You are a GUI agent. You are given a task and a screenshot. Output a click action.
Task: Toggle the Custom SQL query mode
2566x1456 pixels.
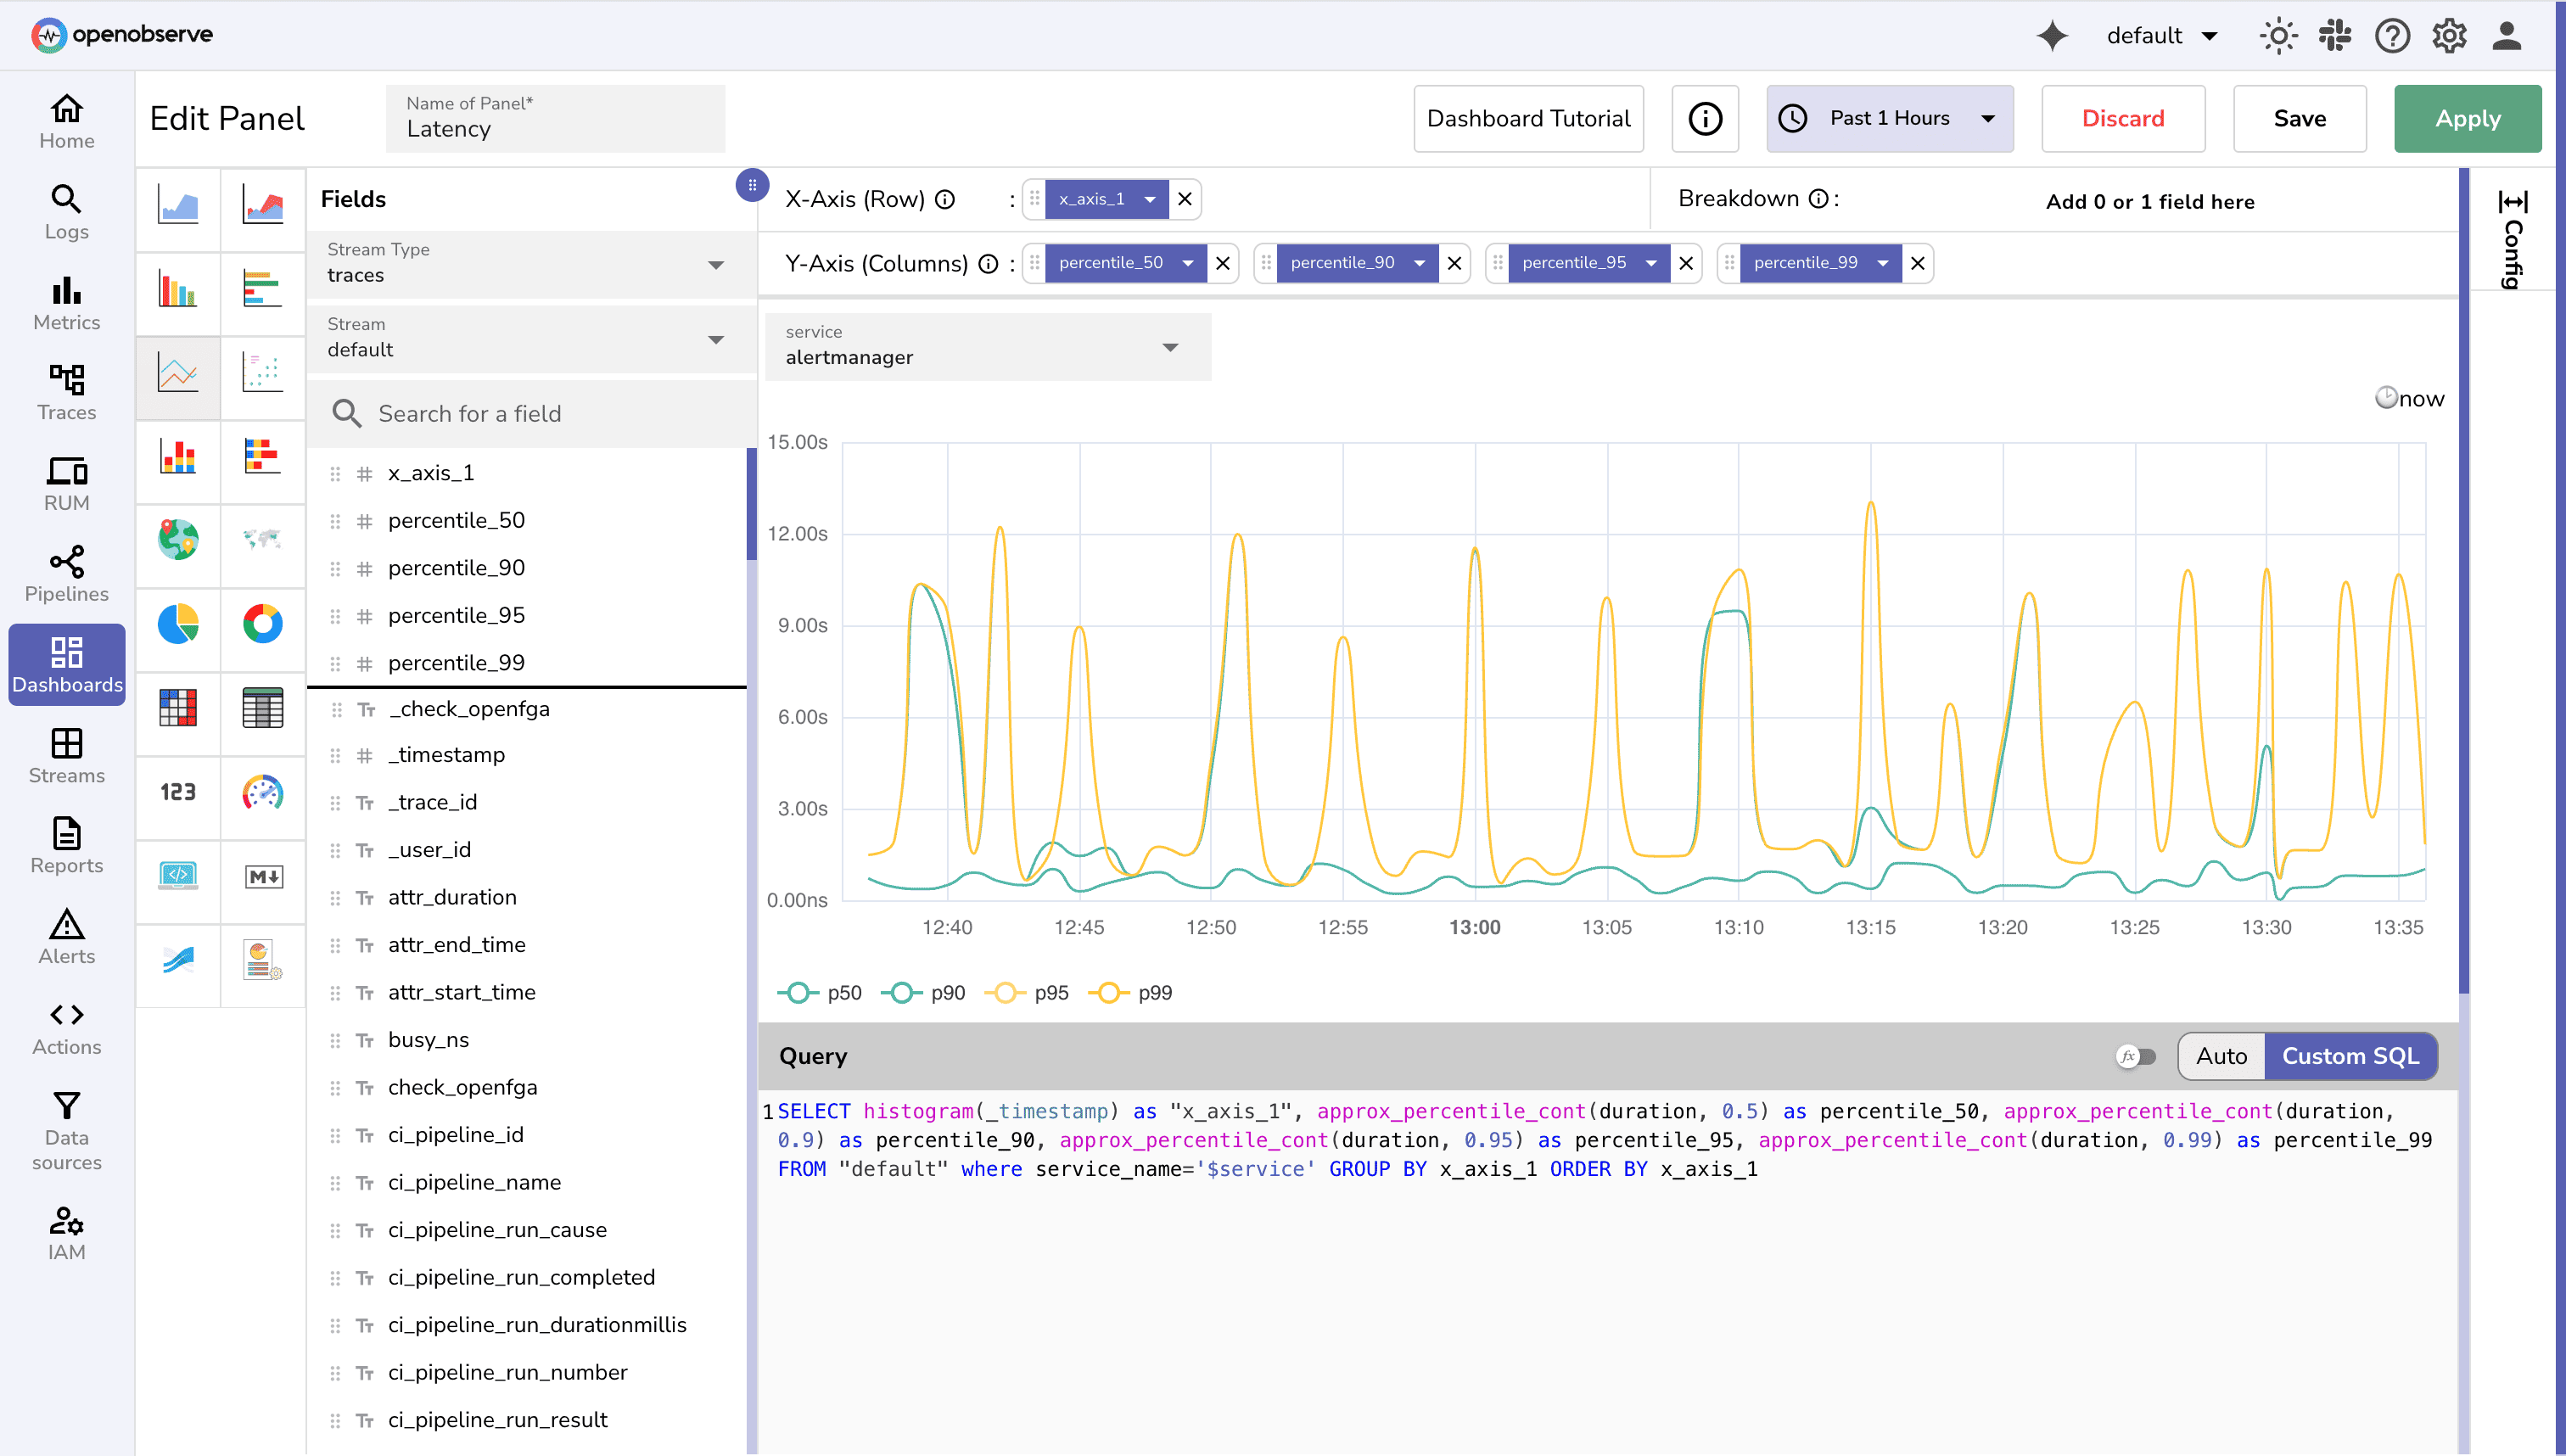pyautogui.click(x=2350, y=1056)
